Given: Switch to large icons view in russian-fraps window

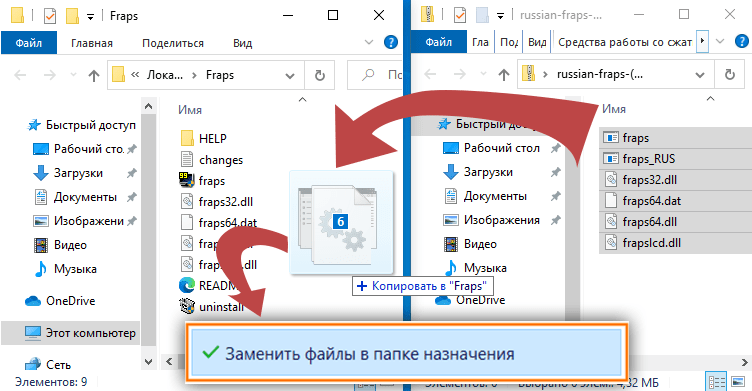Looking at the screenshot, I should 738,383.
